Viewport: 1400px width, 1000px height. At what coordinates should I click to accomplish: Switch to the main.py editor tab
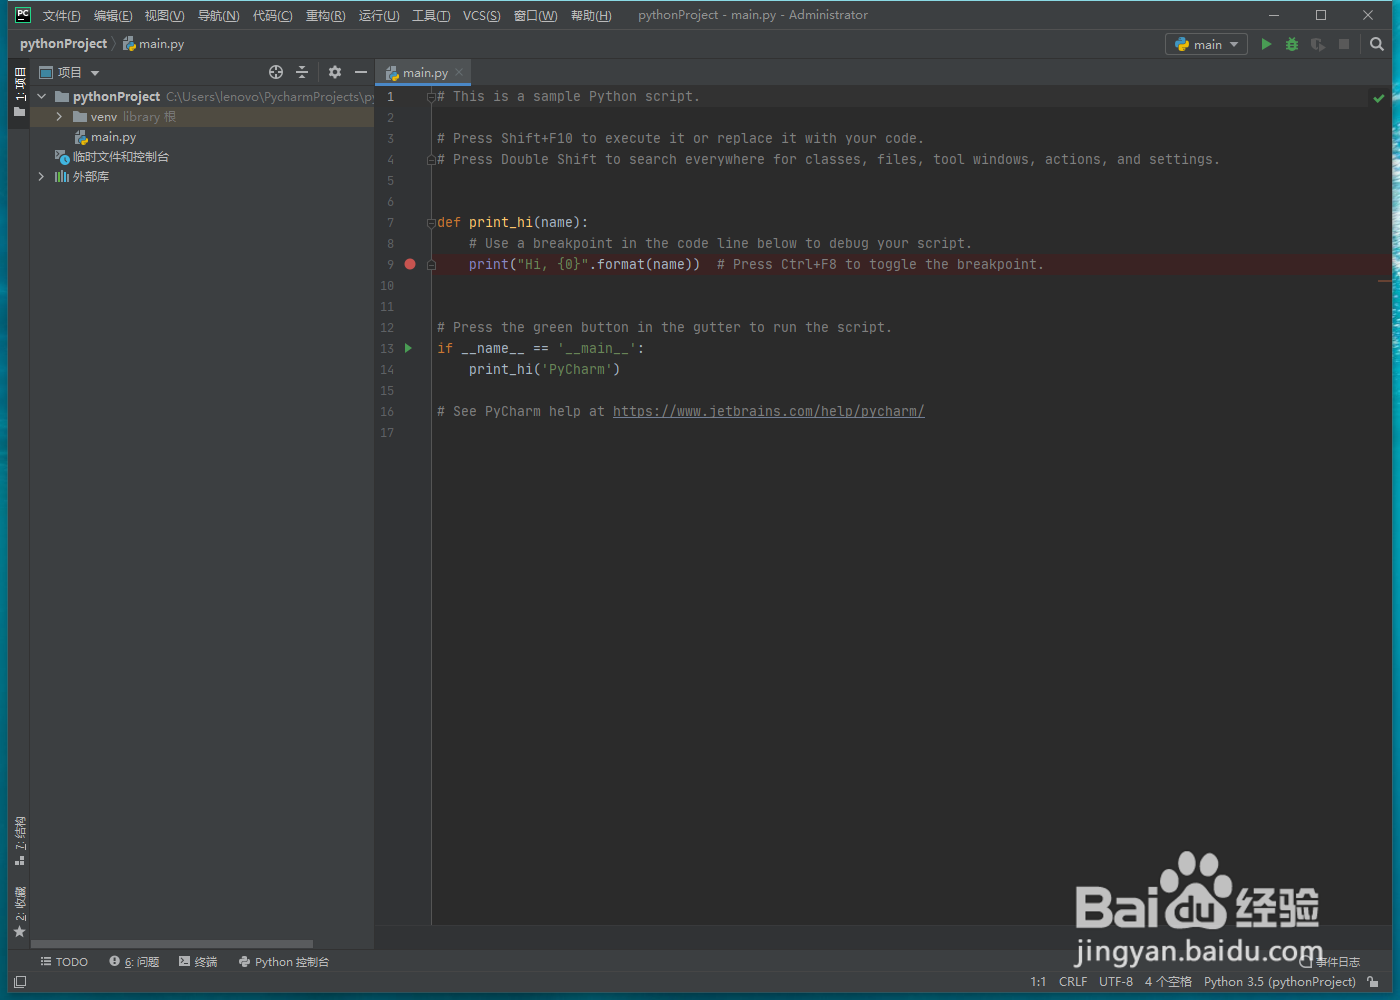[425, 72]
